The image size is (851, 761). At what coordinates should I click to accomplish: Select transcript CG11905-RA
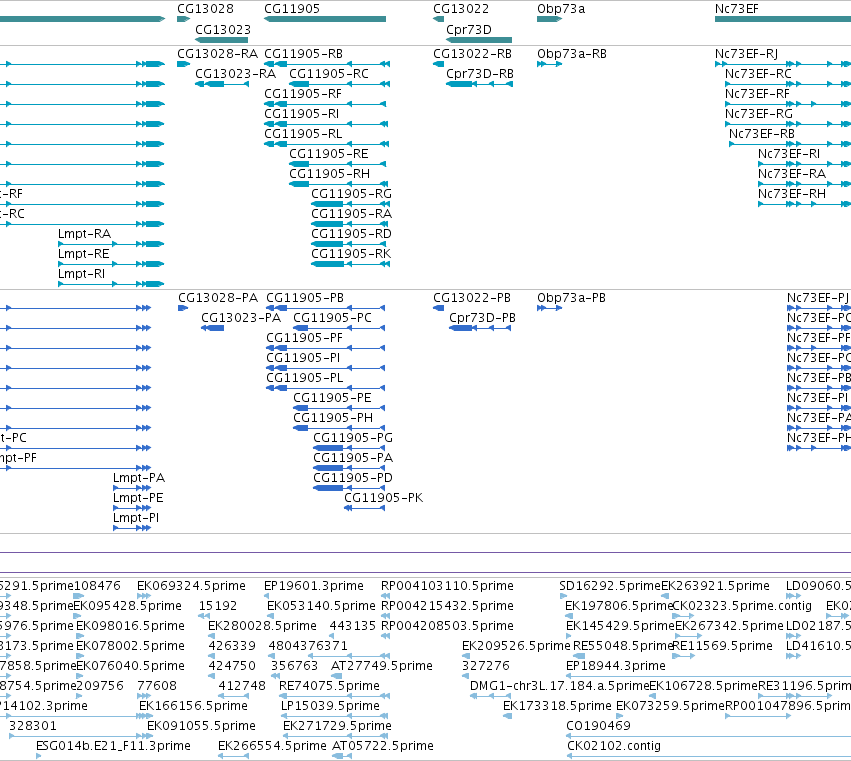click(351, 214)
